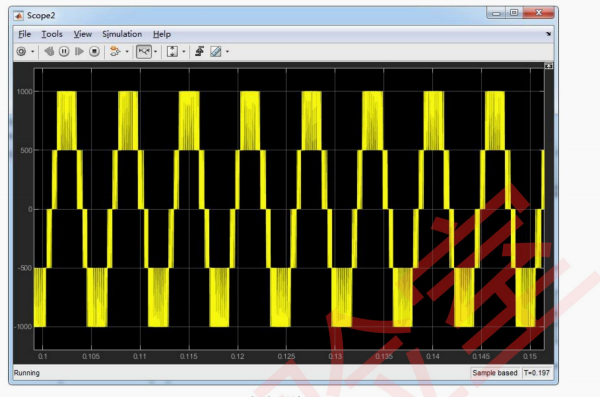Click the maximize axes icon at plot corner
The image size is (600, 397).
(x=549, y=66)
